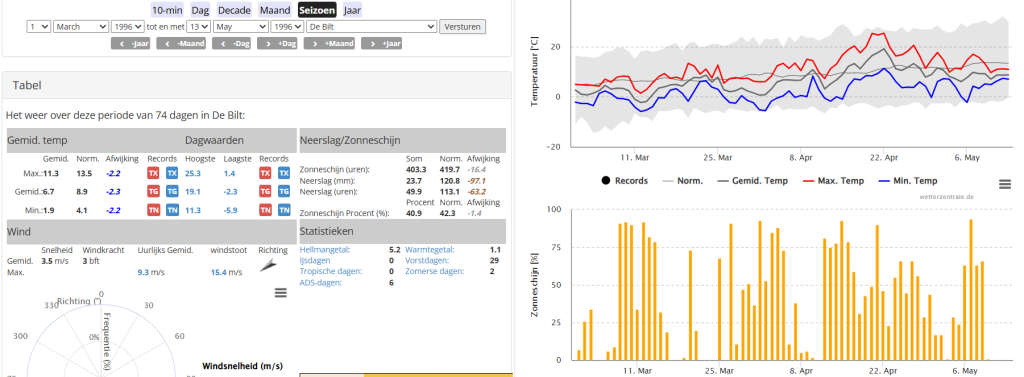The height and width of the screenshot is (377, 1024).
Task: Click blue TG record icon beside Gemid. deviation
Action: [x=172, y=191]
